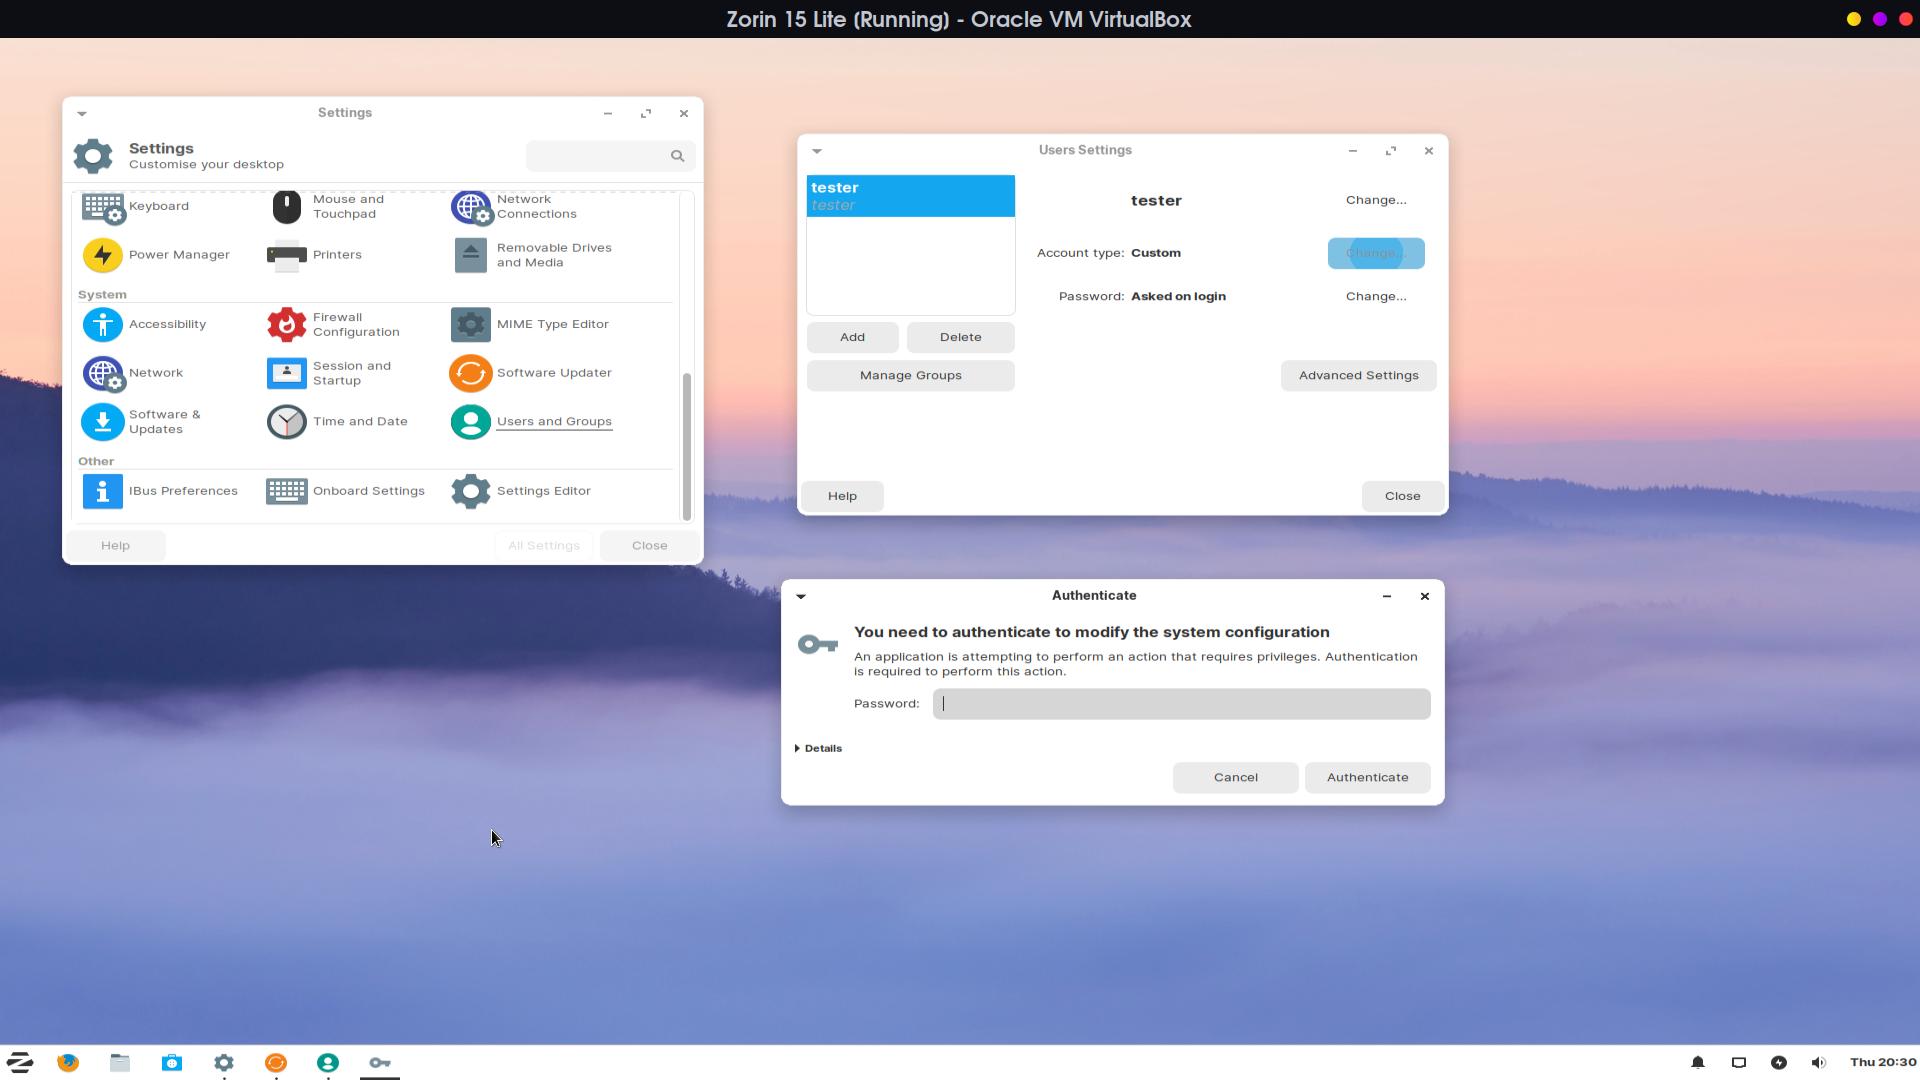The width and height of the screenshot is (1920, 1080).
Task: Focus the Password input field
Action: (x=1181, y=704)
